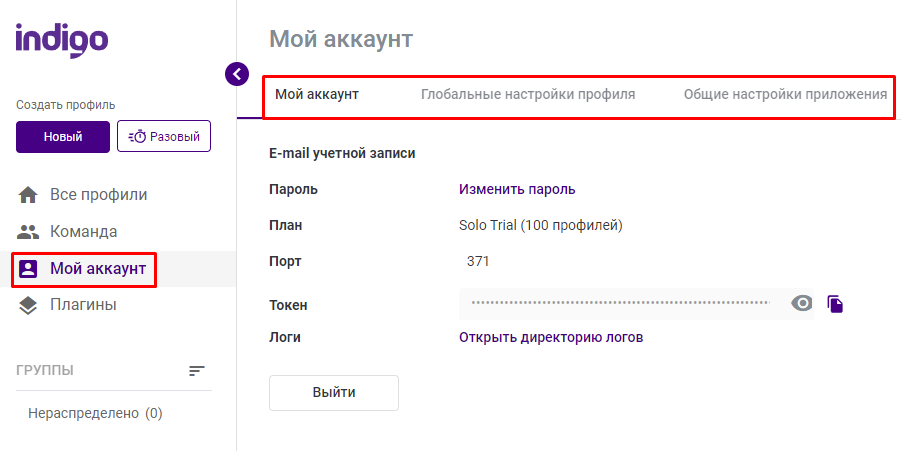Click the people icon beside Команда

[x=28, y=232]
